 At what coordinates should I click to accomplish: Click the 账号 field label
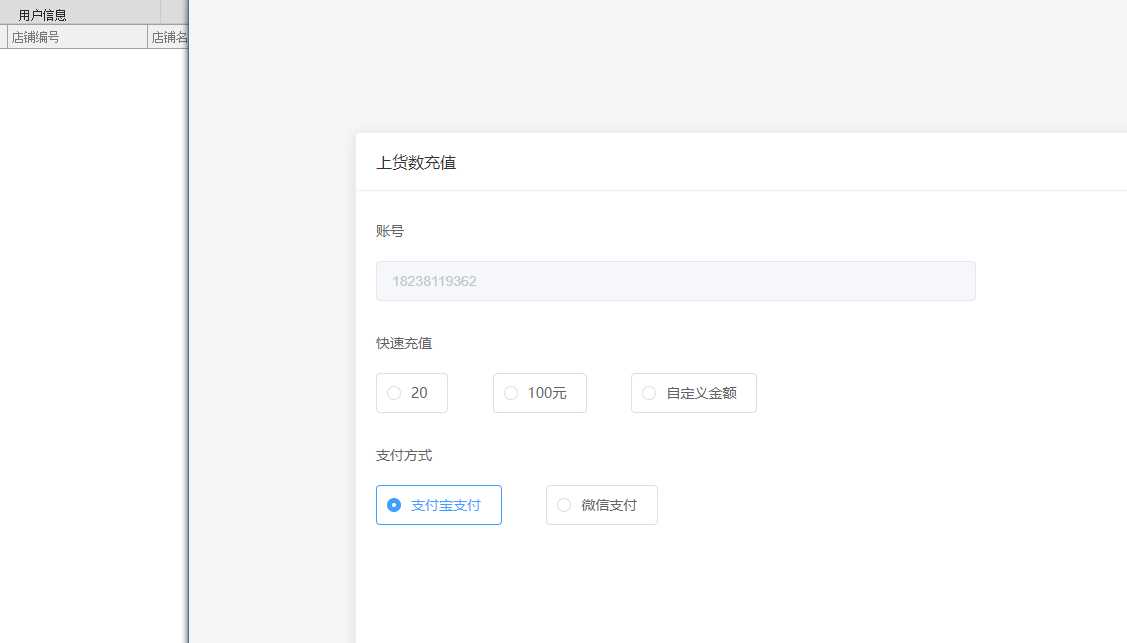pos(390,231)
